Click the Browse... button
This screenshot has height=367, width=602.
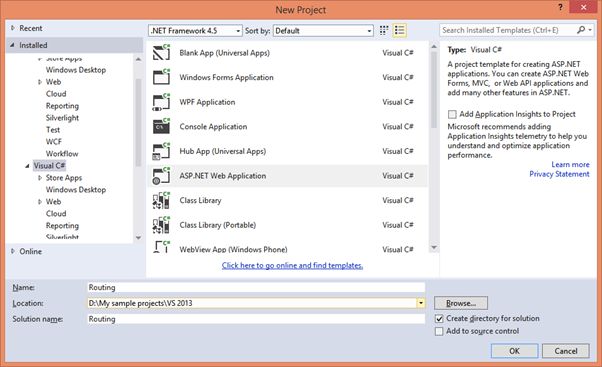point(461,303)
